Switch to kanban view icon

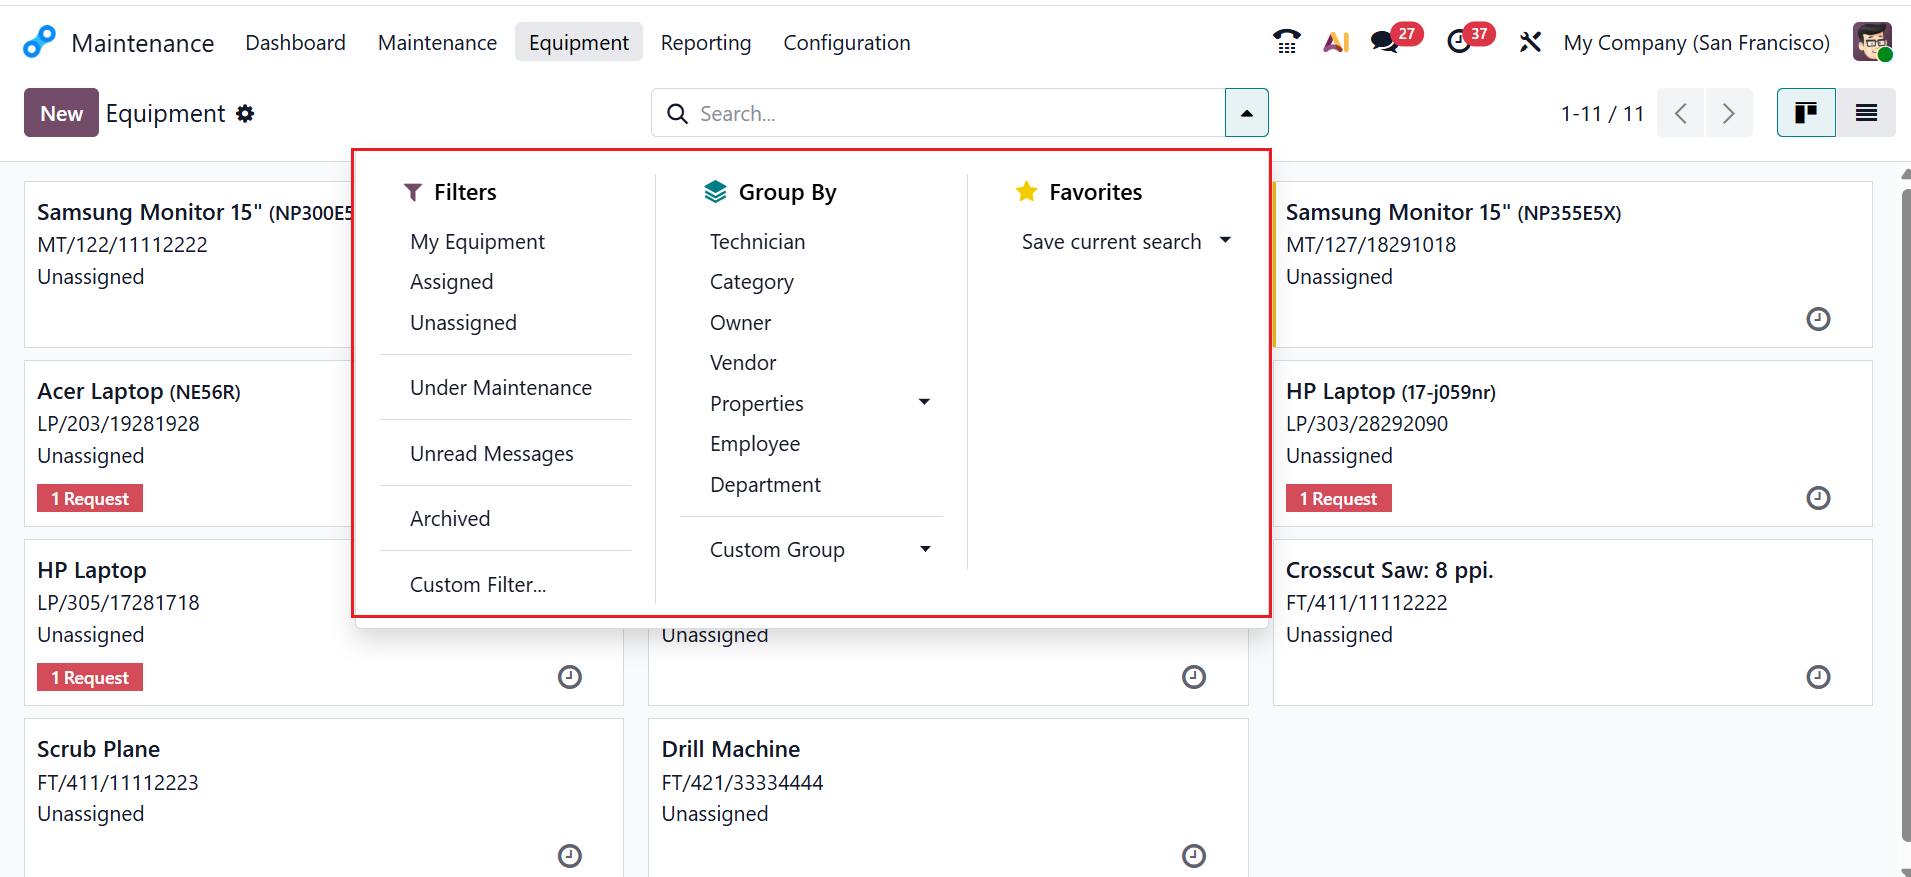click(1806, 113)
